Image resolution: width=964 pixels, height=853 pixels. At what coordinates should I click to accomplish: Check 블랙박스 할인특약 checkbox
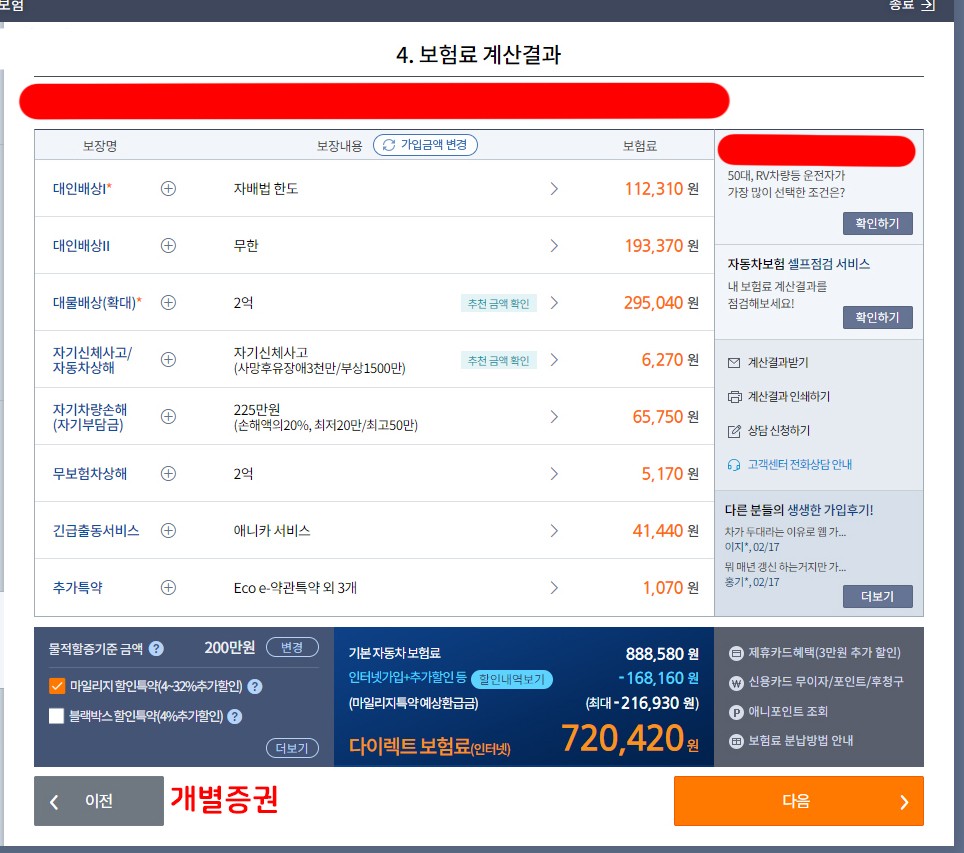57,716
